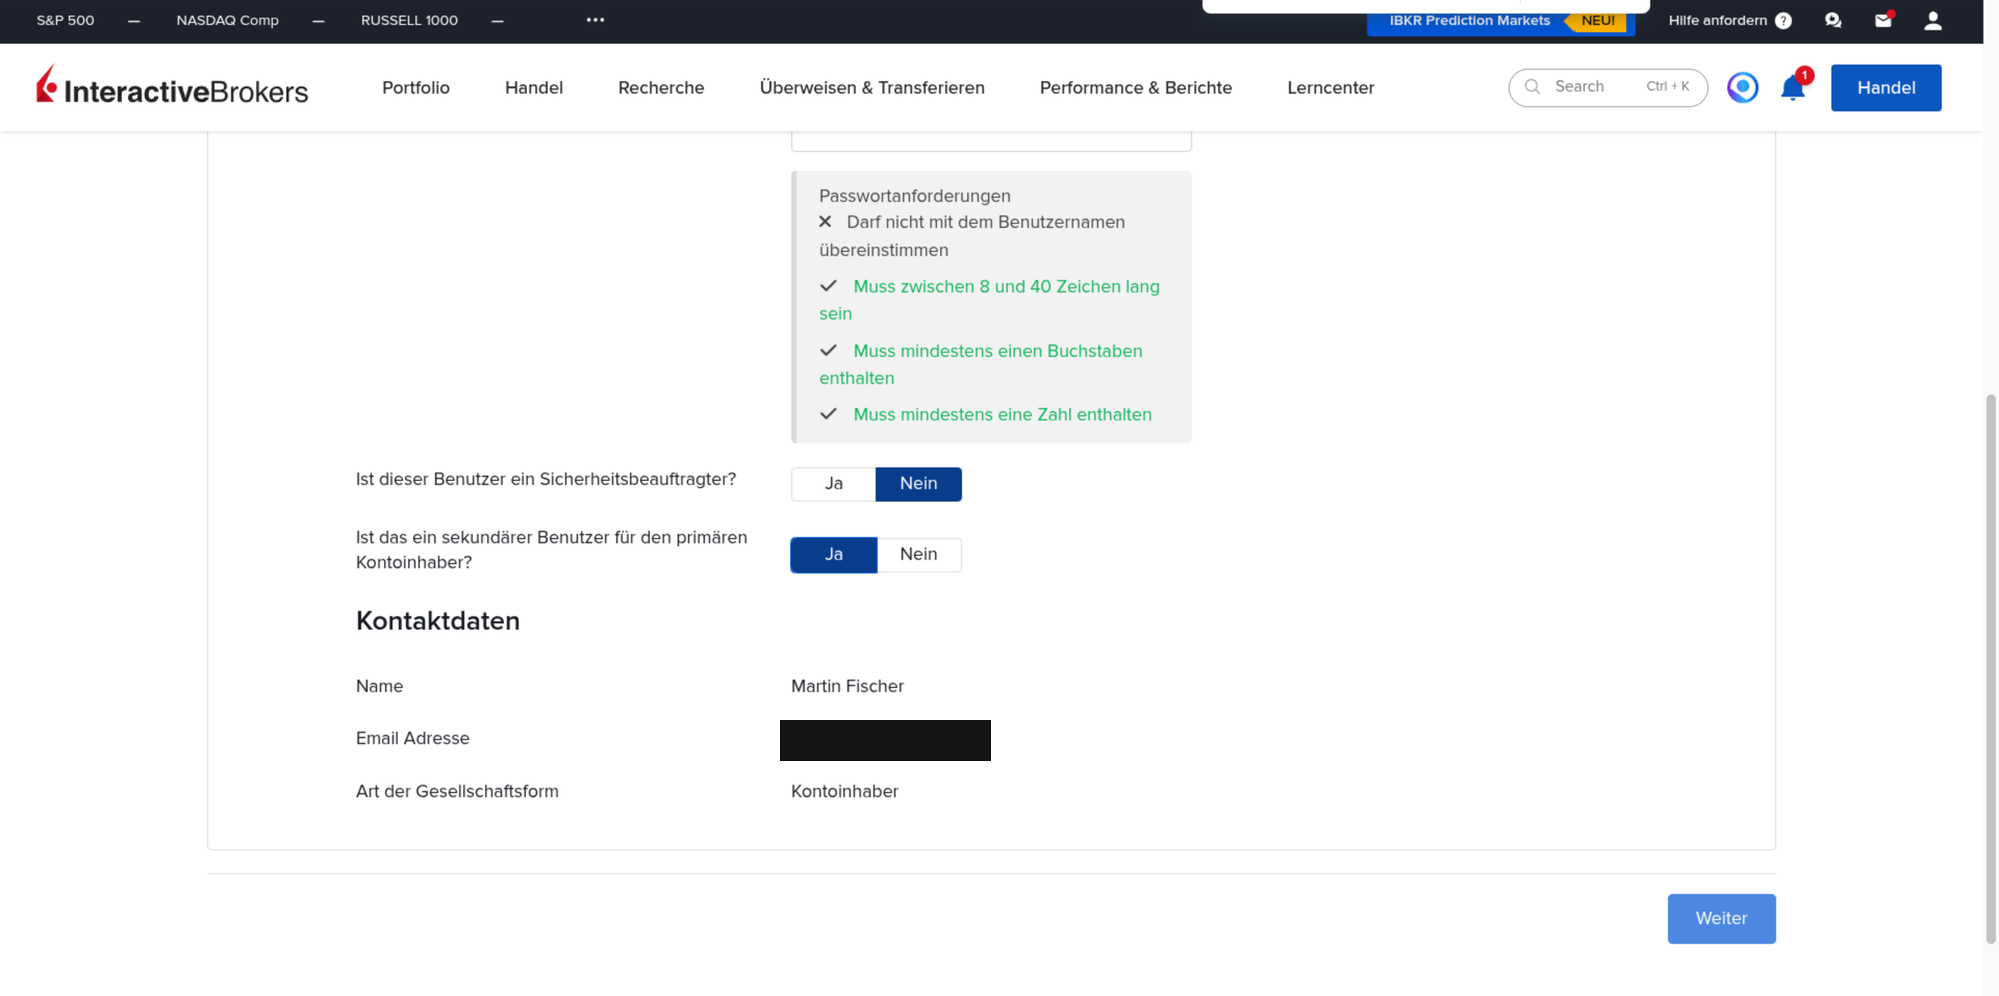Click the password input field
The height and width of the screenshot is (996, 1999).
click(991, 140)
